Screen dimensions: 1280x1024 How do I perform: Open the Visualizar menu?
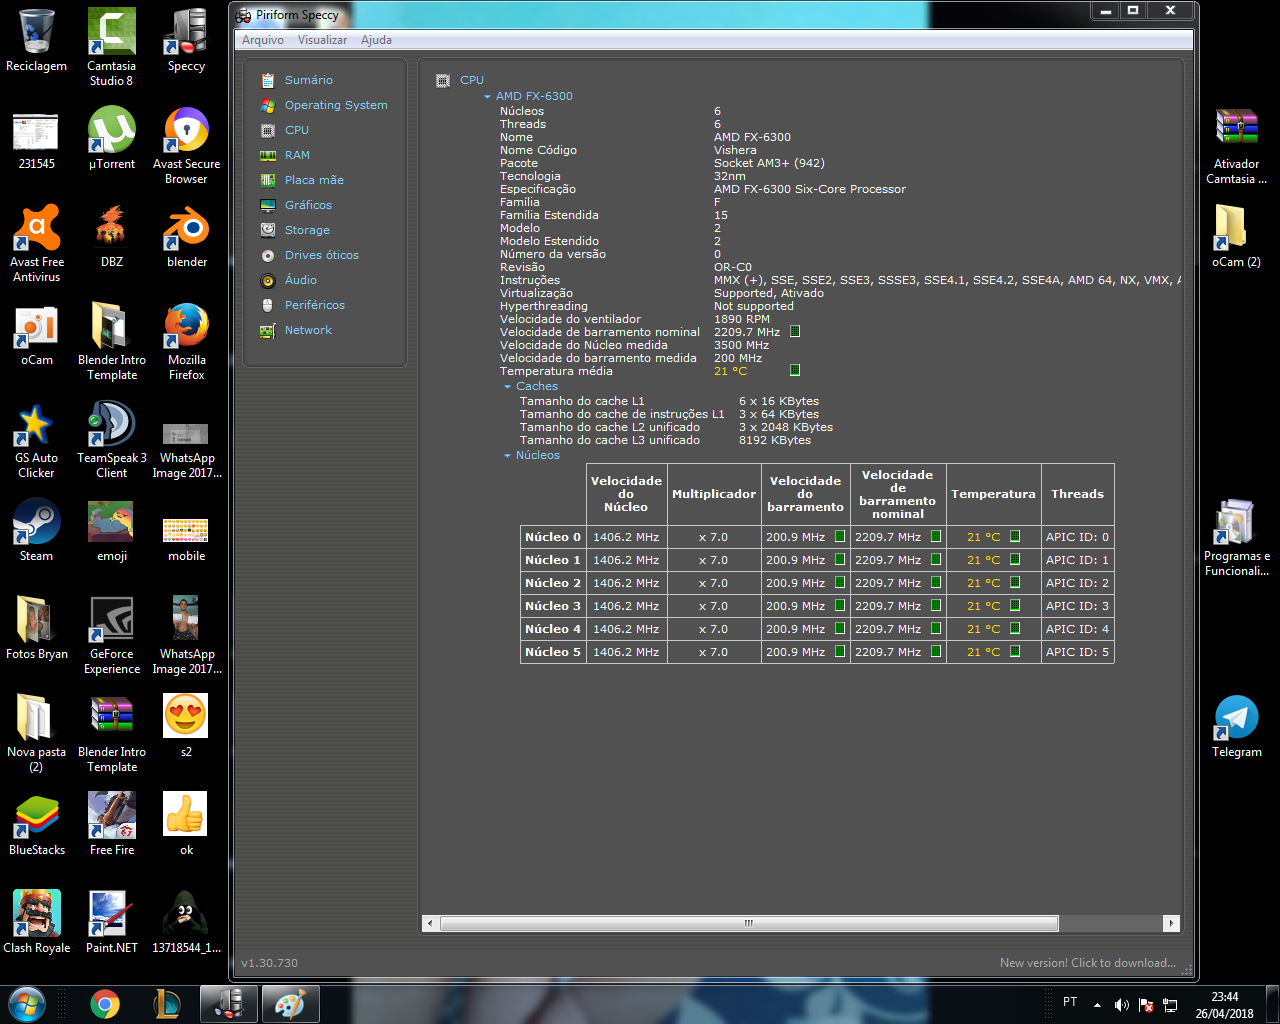pos(322,40)
